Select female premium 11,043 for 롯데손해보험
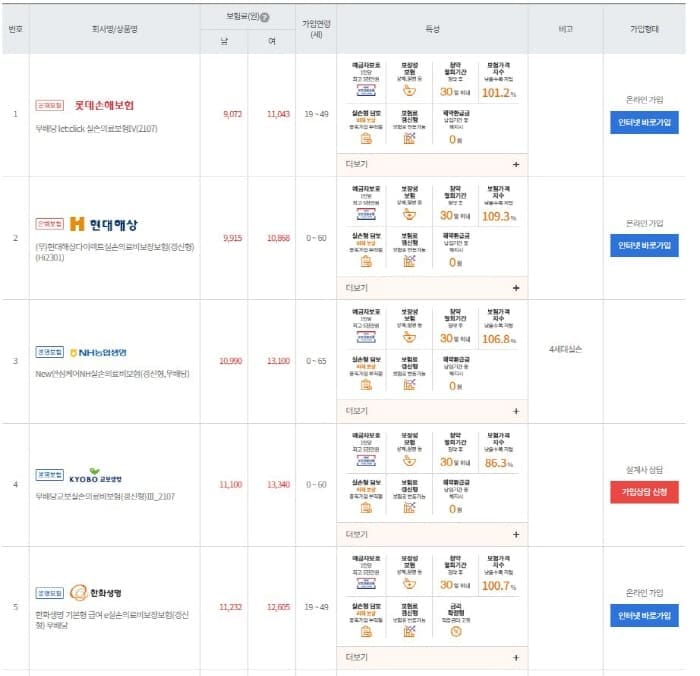Screen dimensions: 700x676 [x=278, y=114]
